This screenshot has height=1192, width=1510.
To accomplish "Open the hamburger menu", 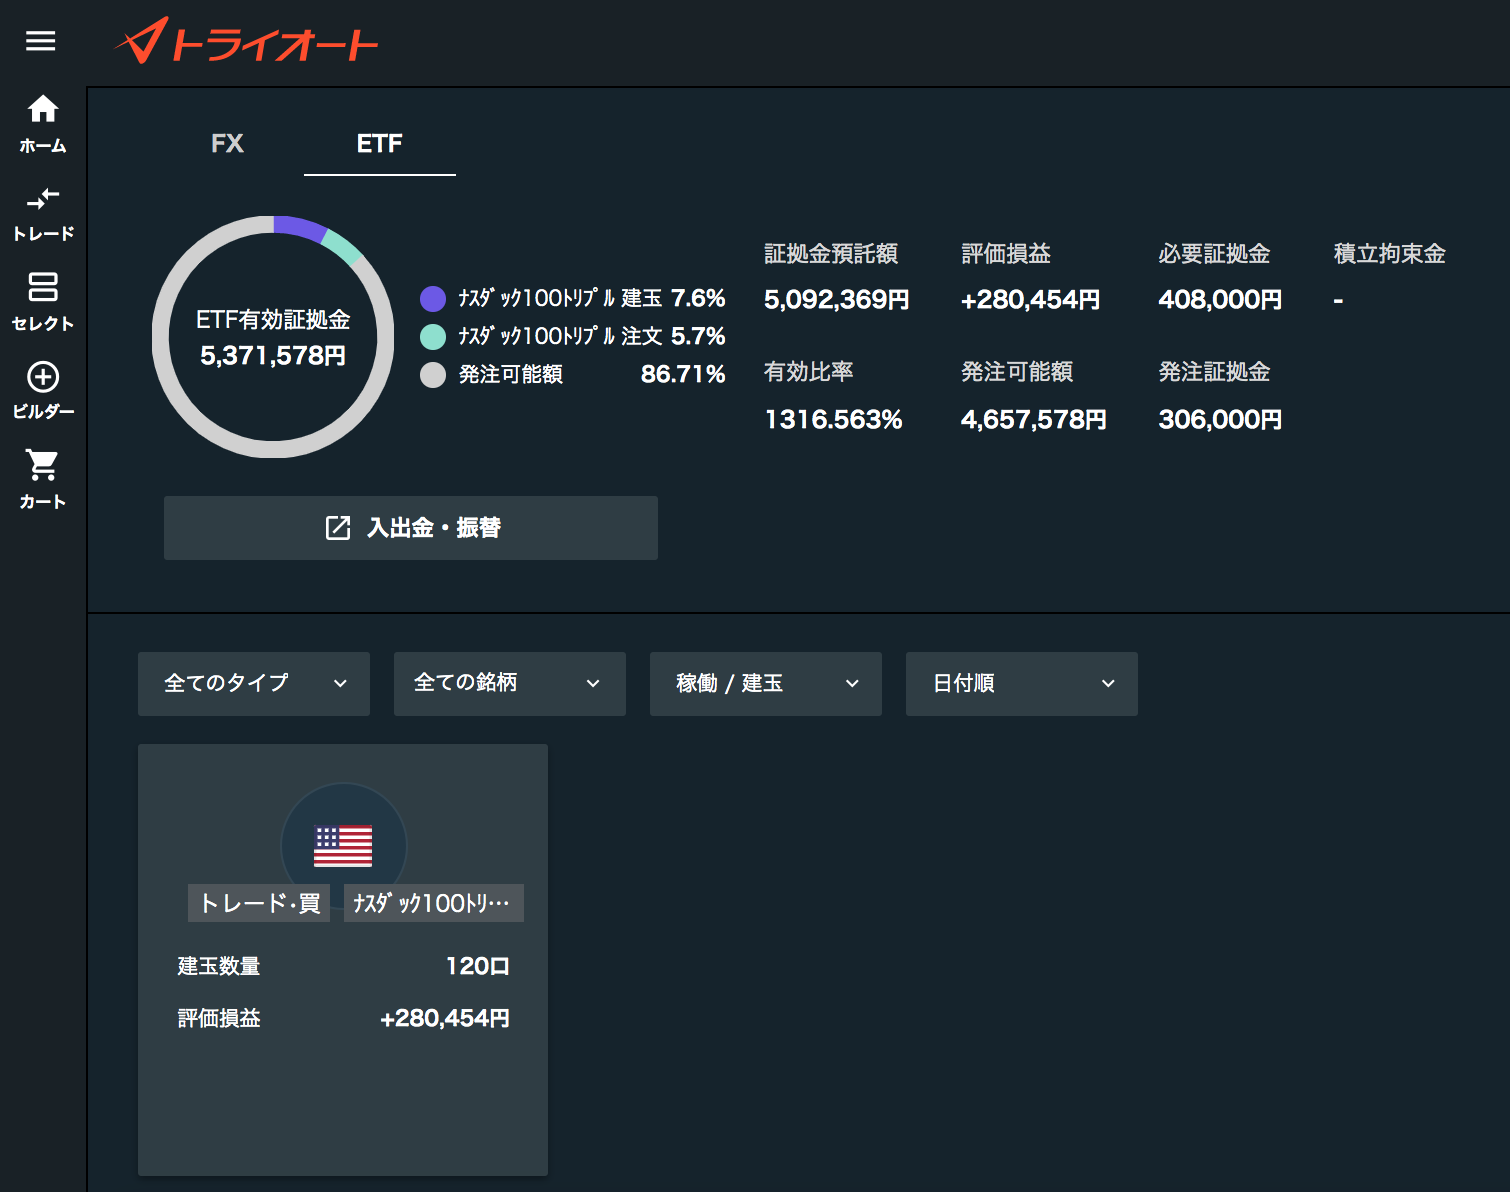I will (41, 41).
